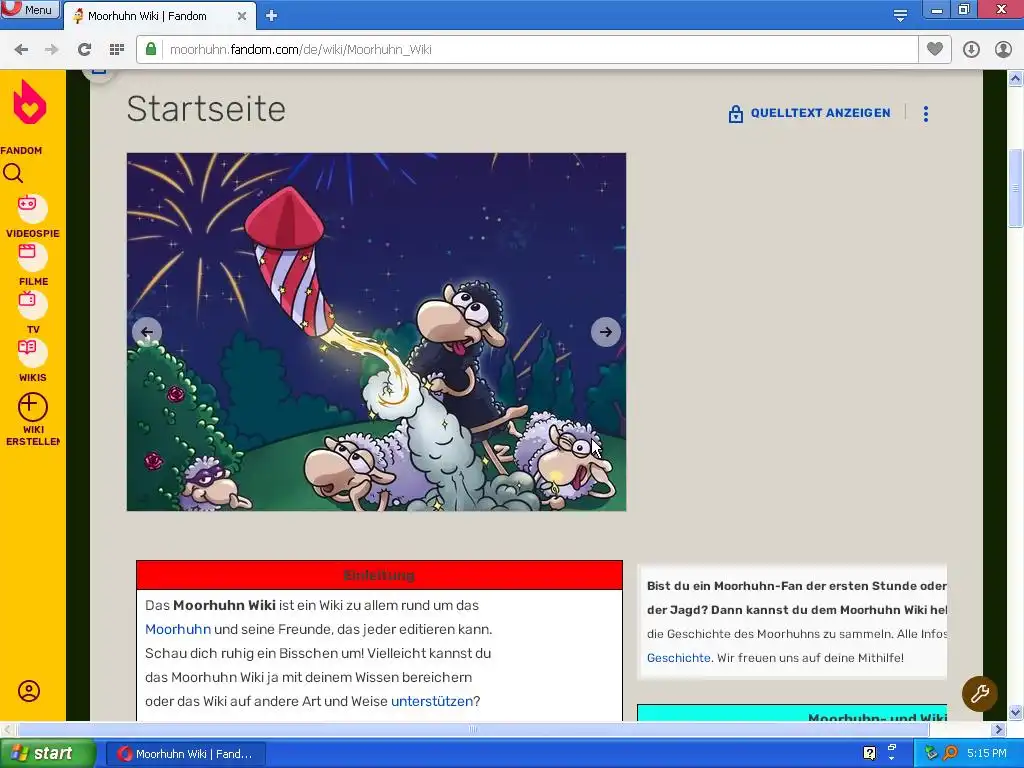
Task: Open the Videospiele gamepad icon
Action: coord(32,209)
